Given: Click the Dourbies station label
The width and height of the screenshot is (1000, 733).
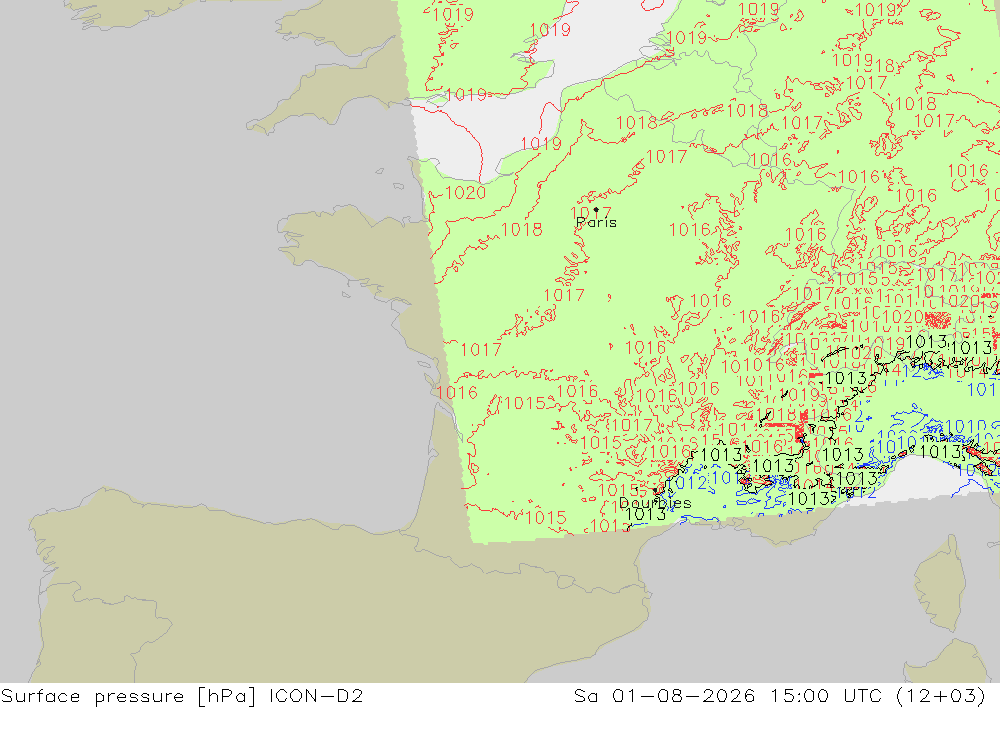Looking at the screenshot, I should tap(655, 503).
